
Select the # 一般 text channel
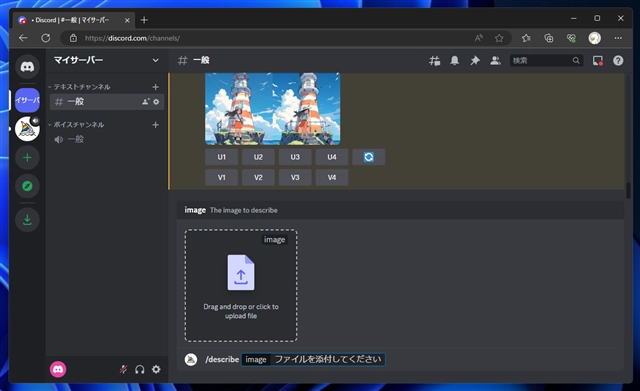click(107, 102)
